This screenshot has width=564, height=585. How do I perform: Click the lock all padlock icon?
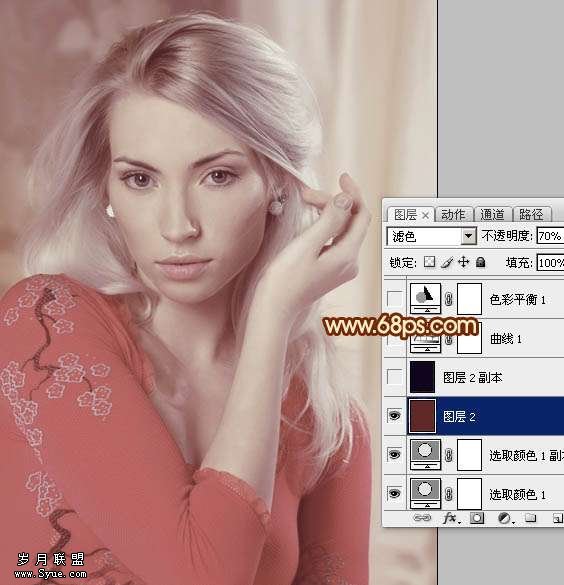click(x=481, y=262)
